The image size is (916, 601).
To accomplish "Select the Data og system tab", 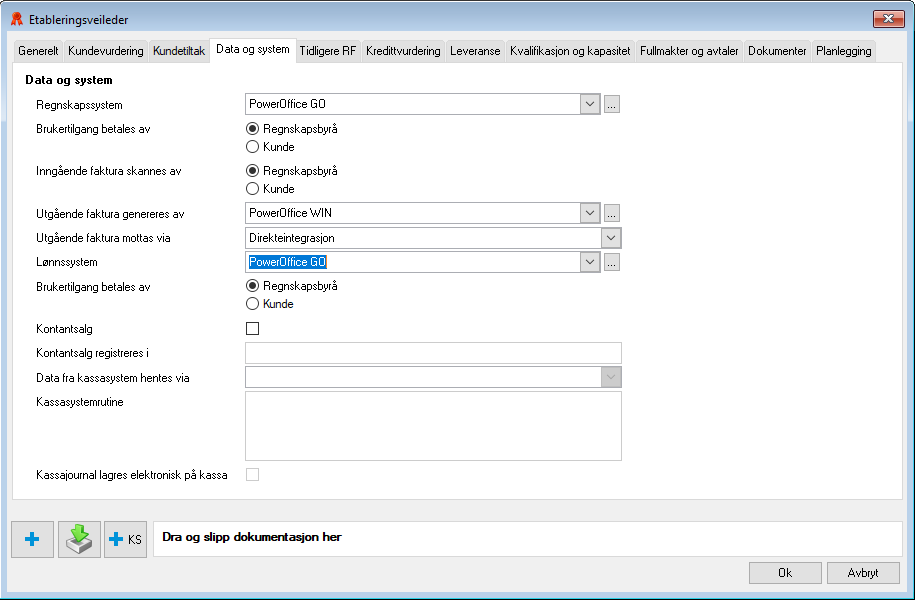I will click(252, 50).
